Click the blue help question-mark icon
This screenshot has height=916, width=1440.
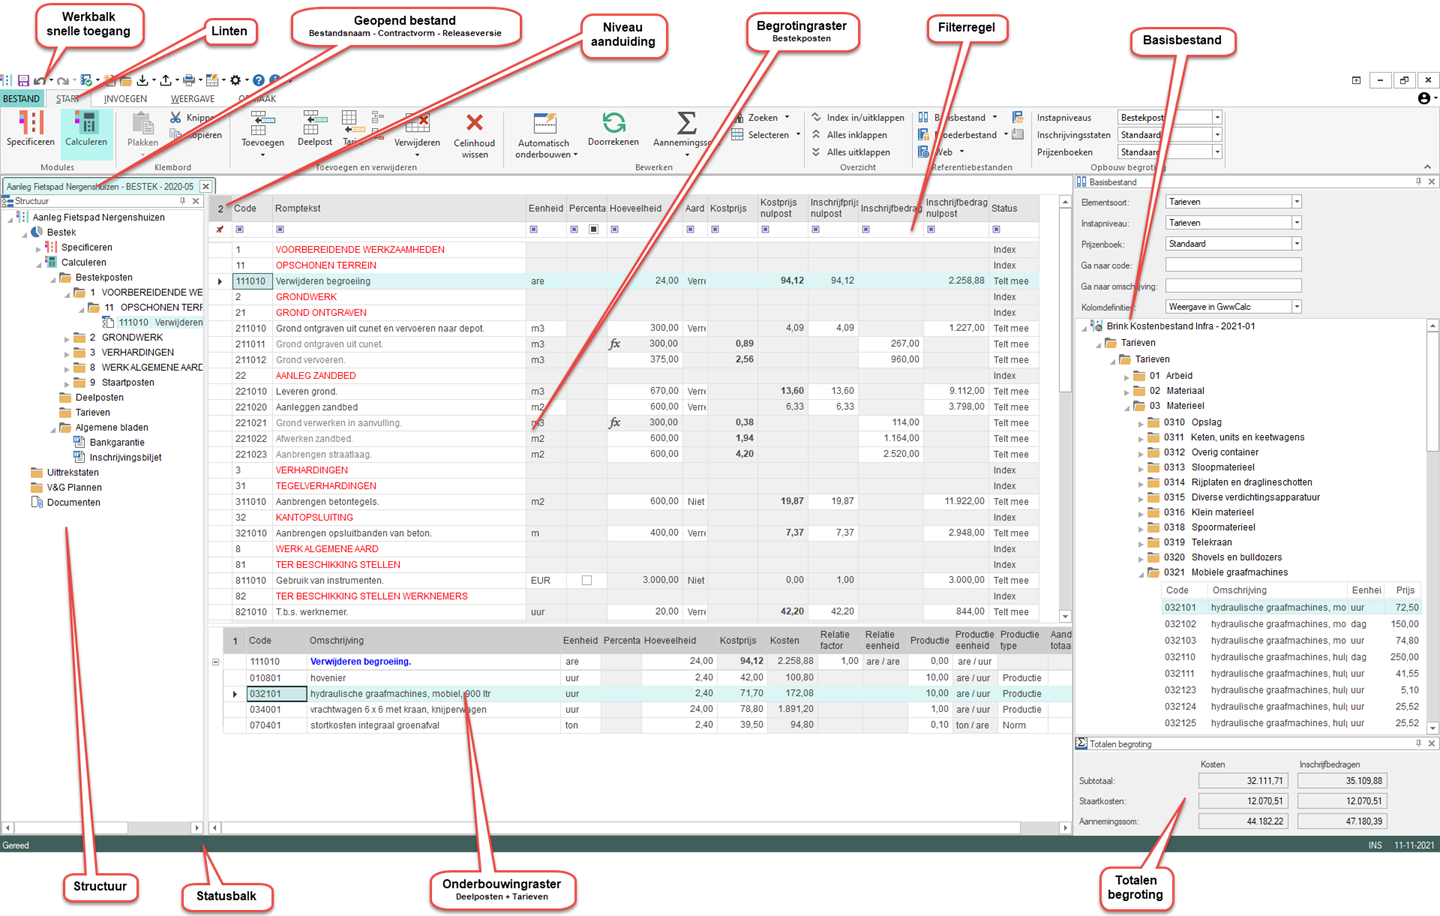[258, 80]
